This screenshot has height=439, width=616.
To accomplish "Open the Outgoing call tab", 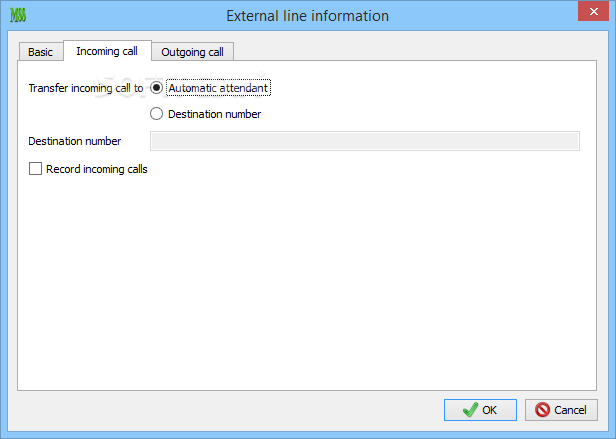I will tap(192, 52).
